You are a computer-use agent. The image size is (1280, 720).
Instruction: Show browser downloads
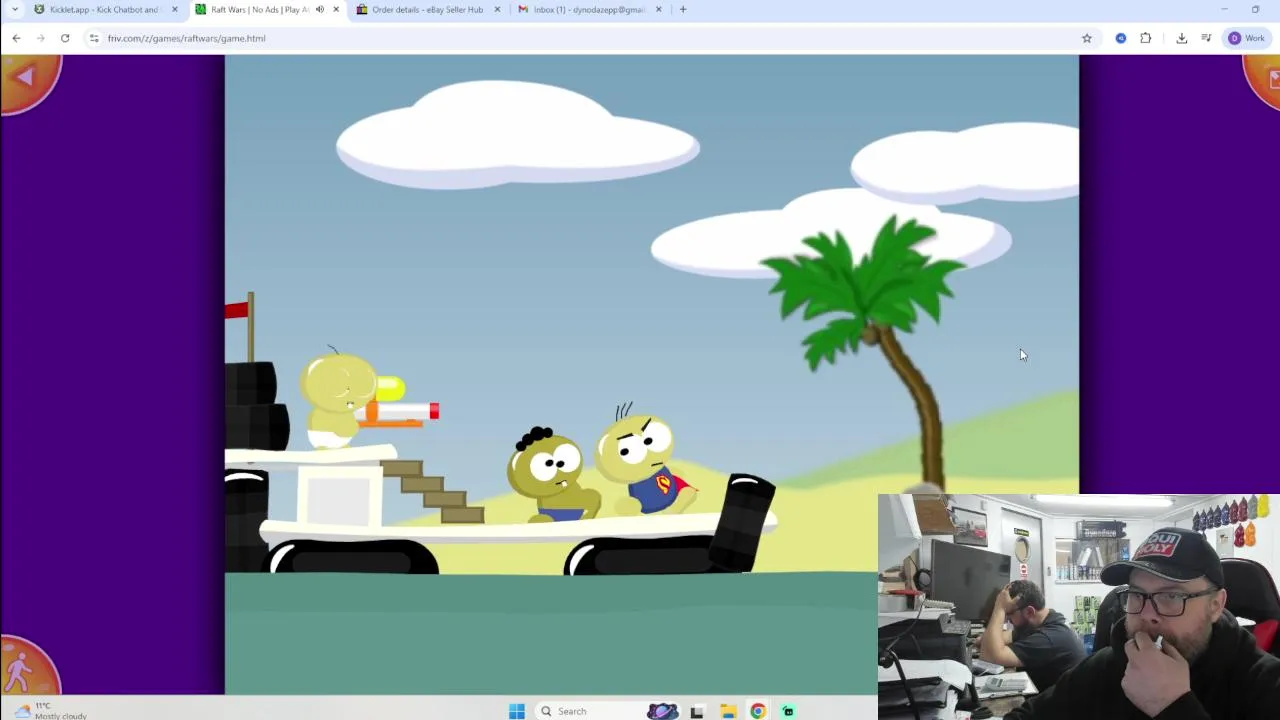tap(1181, 38)
